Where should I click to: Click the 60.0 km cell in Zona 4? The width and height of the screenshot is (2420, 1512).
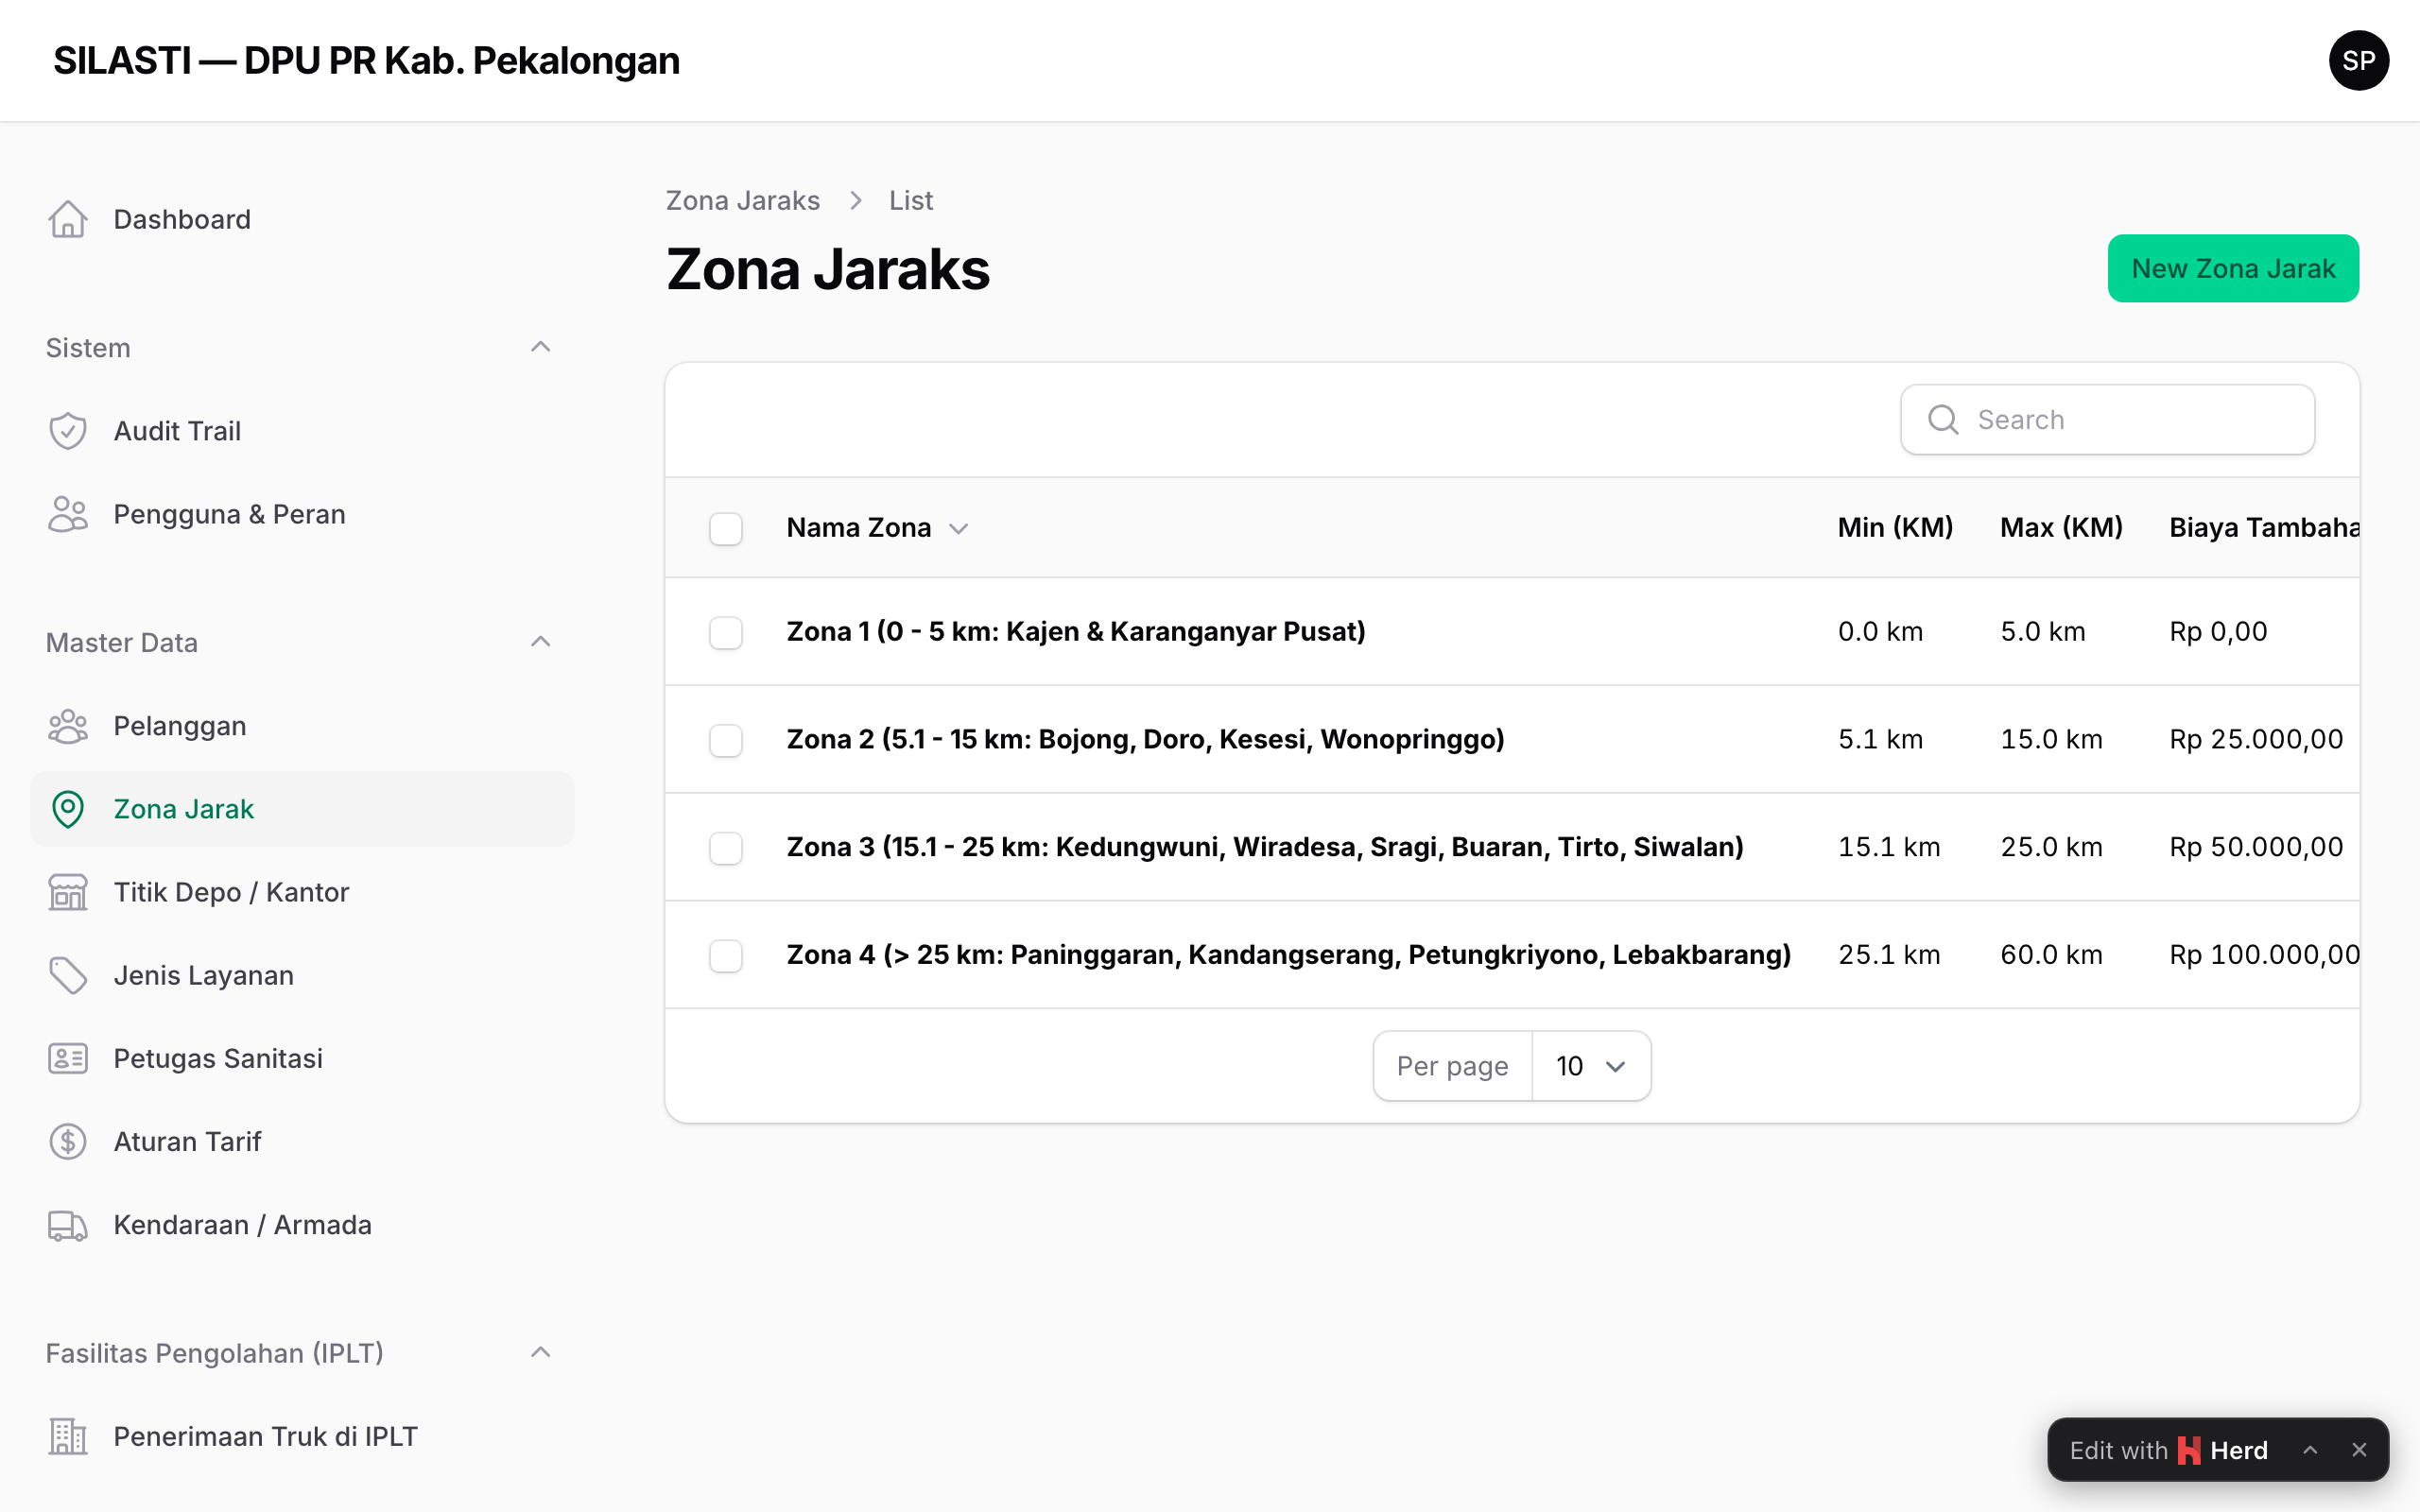point(2051,955)
